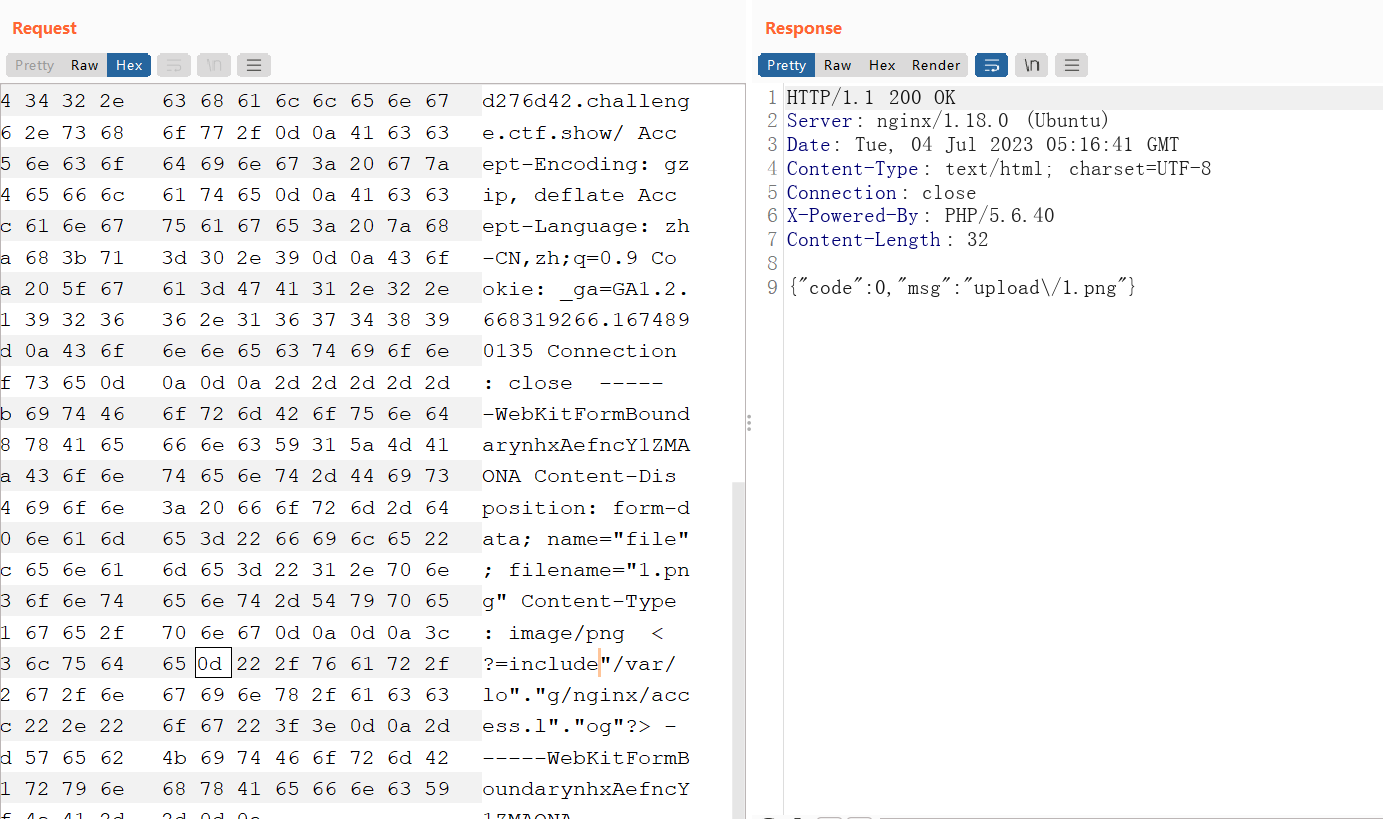Click response line 'HTTP/1.1 200 OK'
1383x819 pixels.
click(x=871, y=97)
